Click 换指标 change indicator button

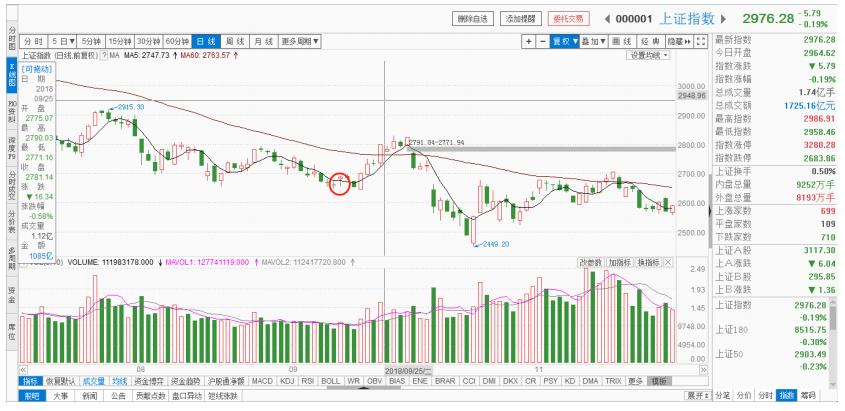click(x=649, y=262)
